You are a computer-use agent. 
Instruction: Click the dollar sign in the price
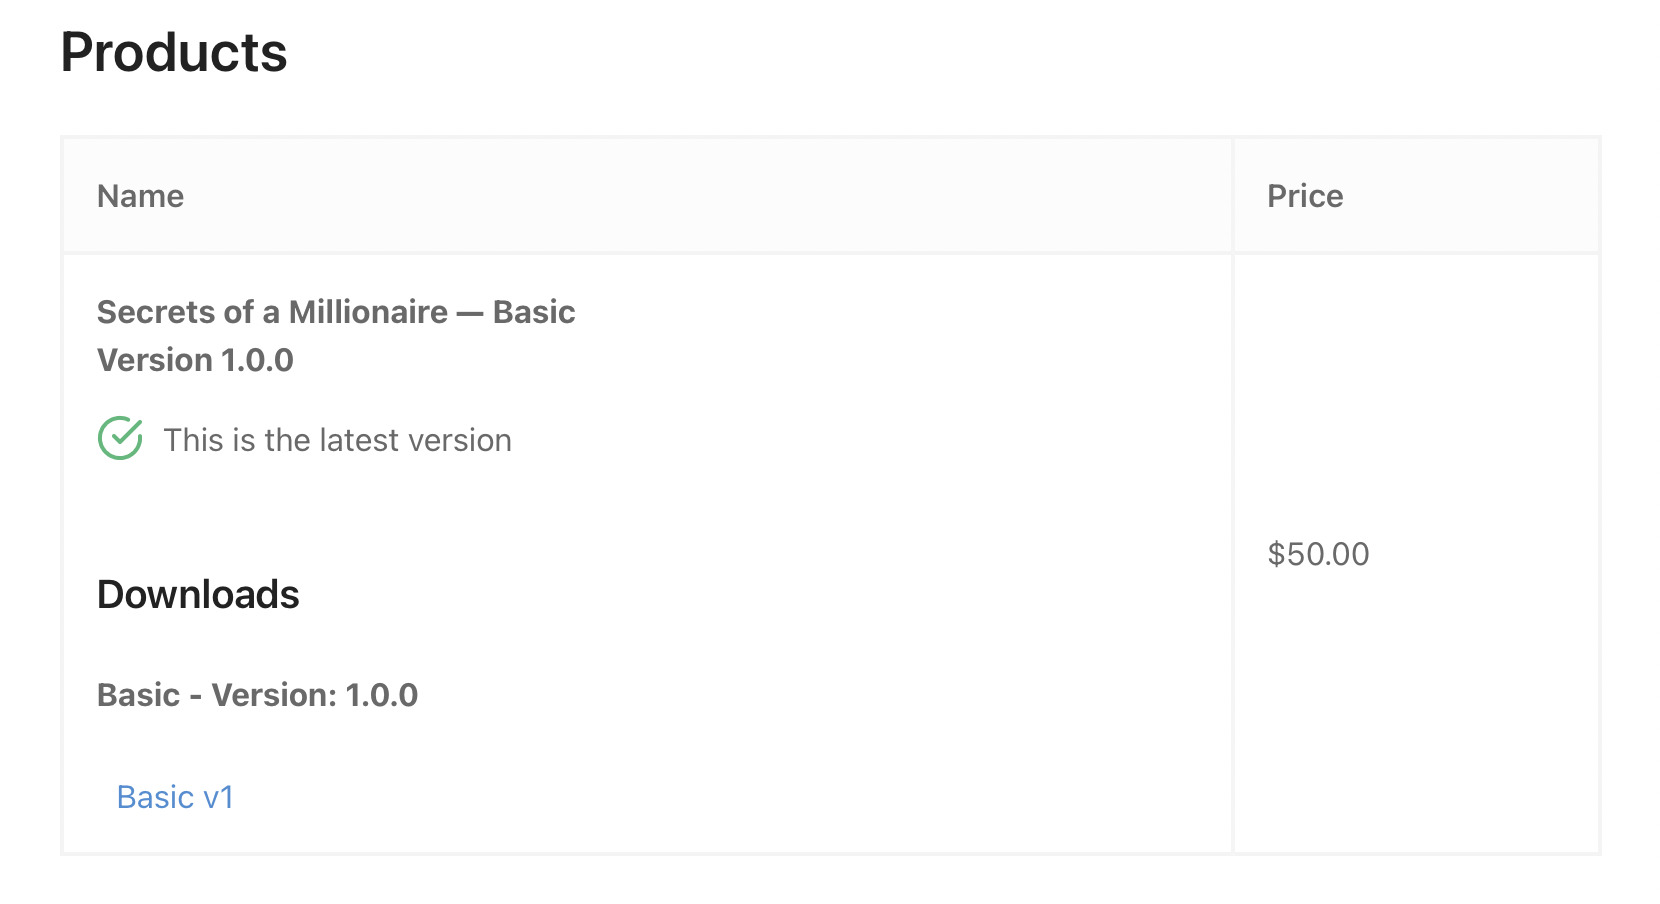click(1276, 554)
